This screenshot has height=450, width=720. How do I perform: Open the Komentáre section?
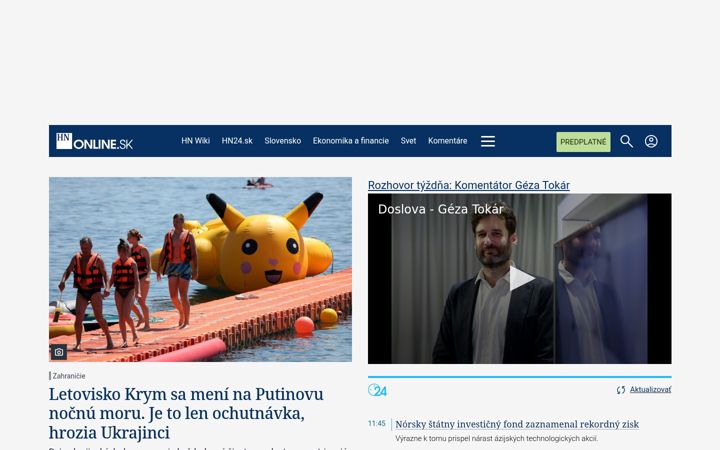(x=448, y=141)
